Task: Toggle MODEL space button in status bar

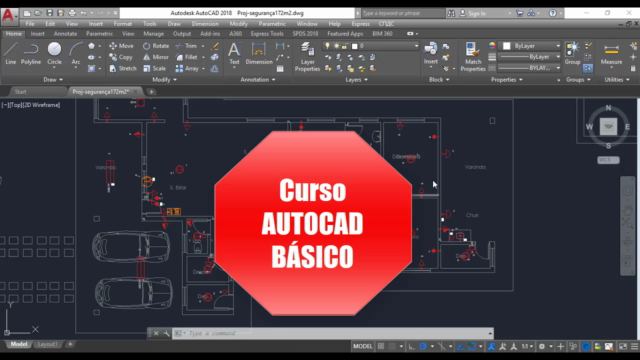Action: (x=363, y=347)
